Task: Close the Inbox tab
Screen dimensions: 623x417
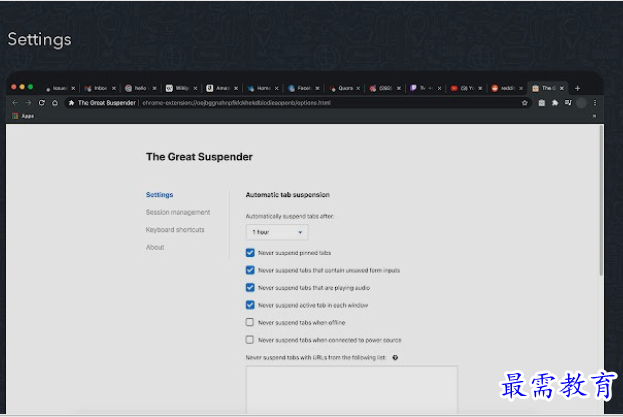Action: coord(114,88)
